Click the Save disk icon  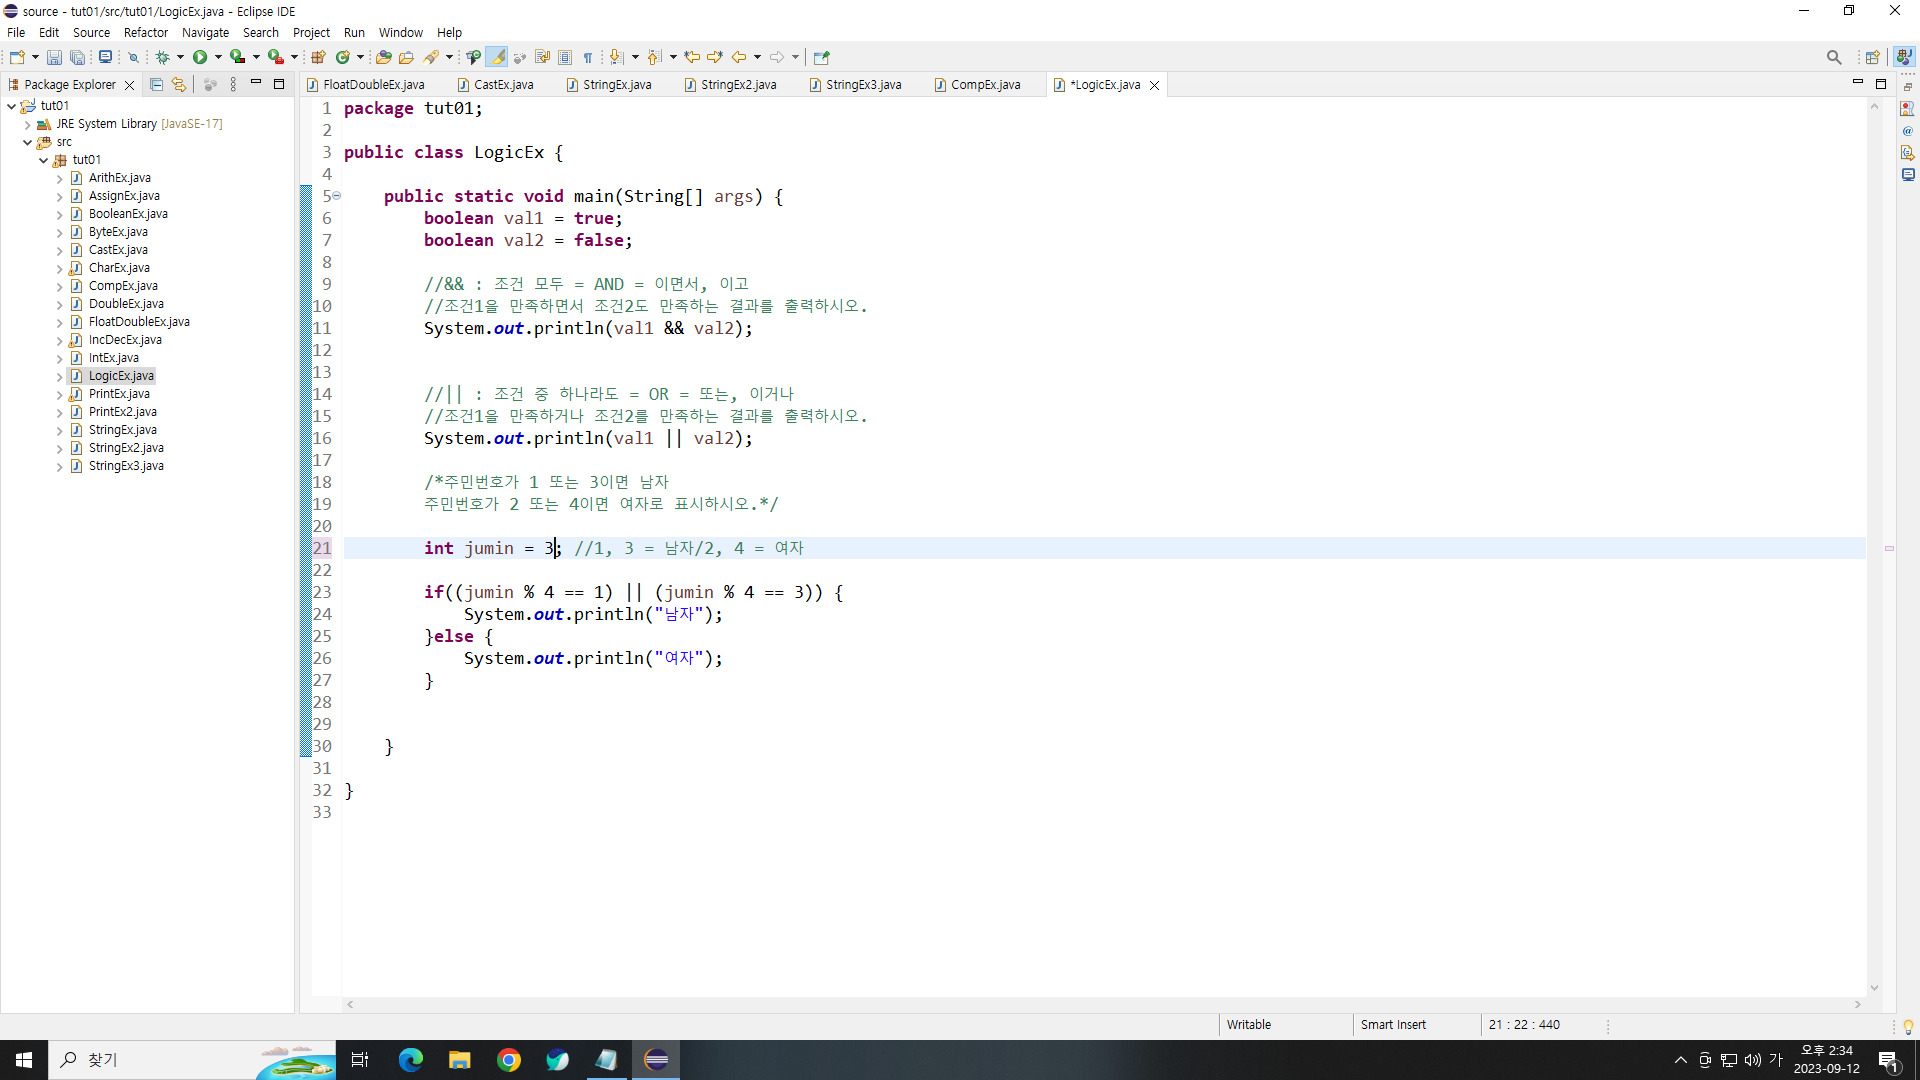(54, 57)
